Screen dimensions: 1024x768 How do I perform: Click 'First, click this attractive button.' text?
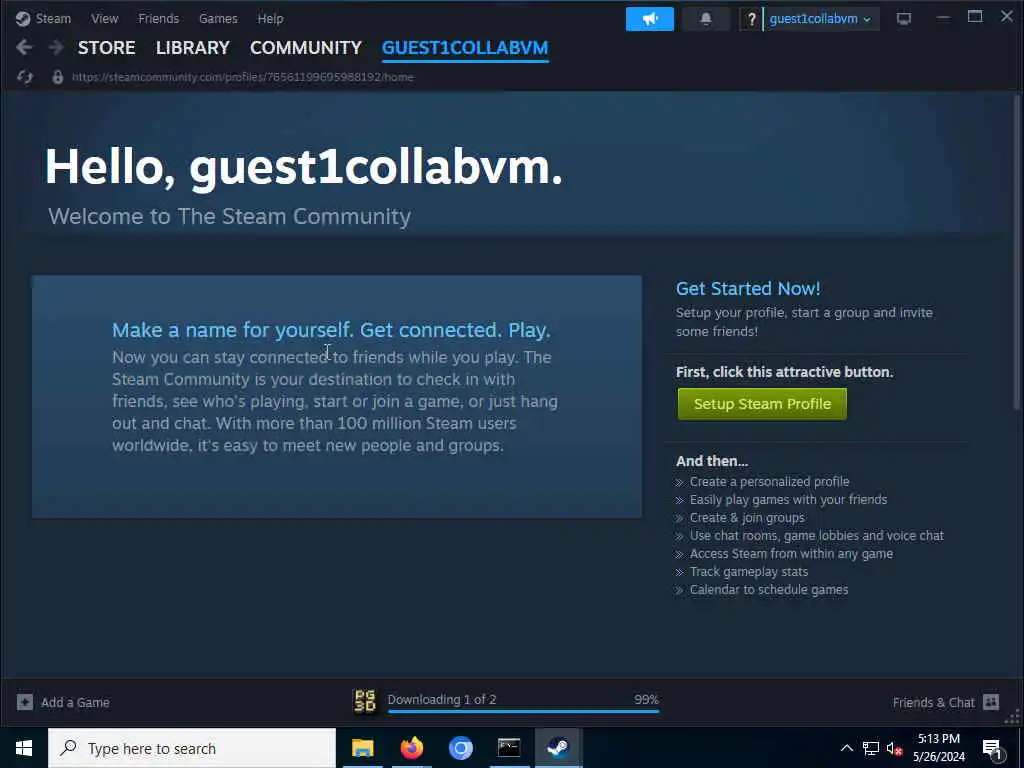tap(784, 372)
